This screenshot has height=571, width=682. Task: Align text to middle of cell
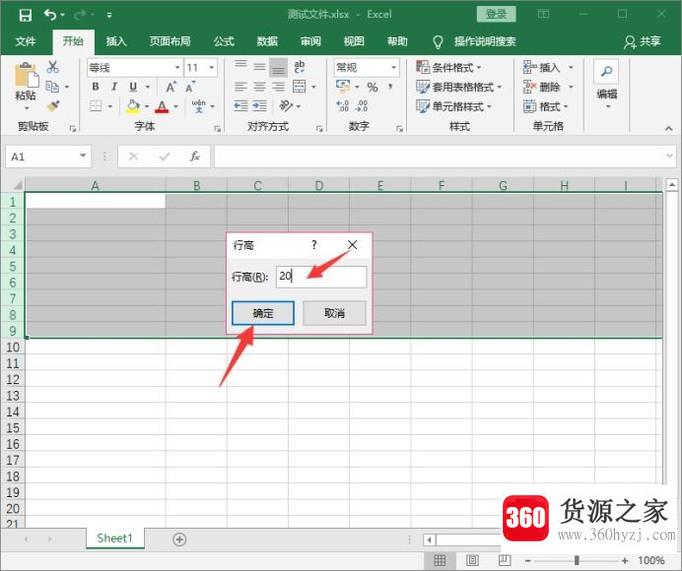(259, 67)
